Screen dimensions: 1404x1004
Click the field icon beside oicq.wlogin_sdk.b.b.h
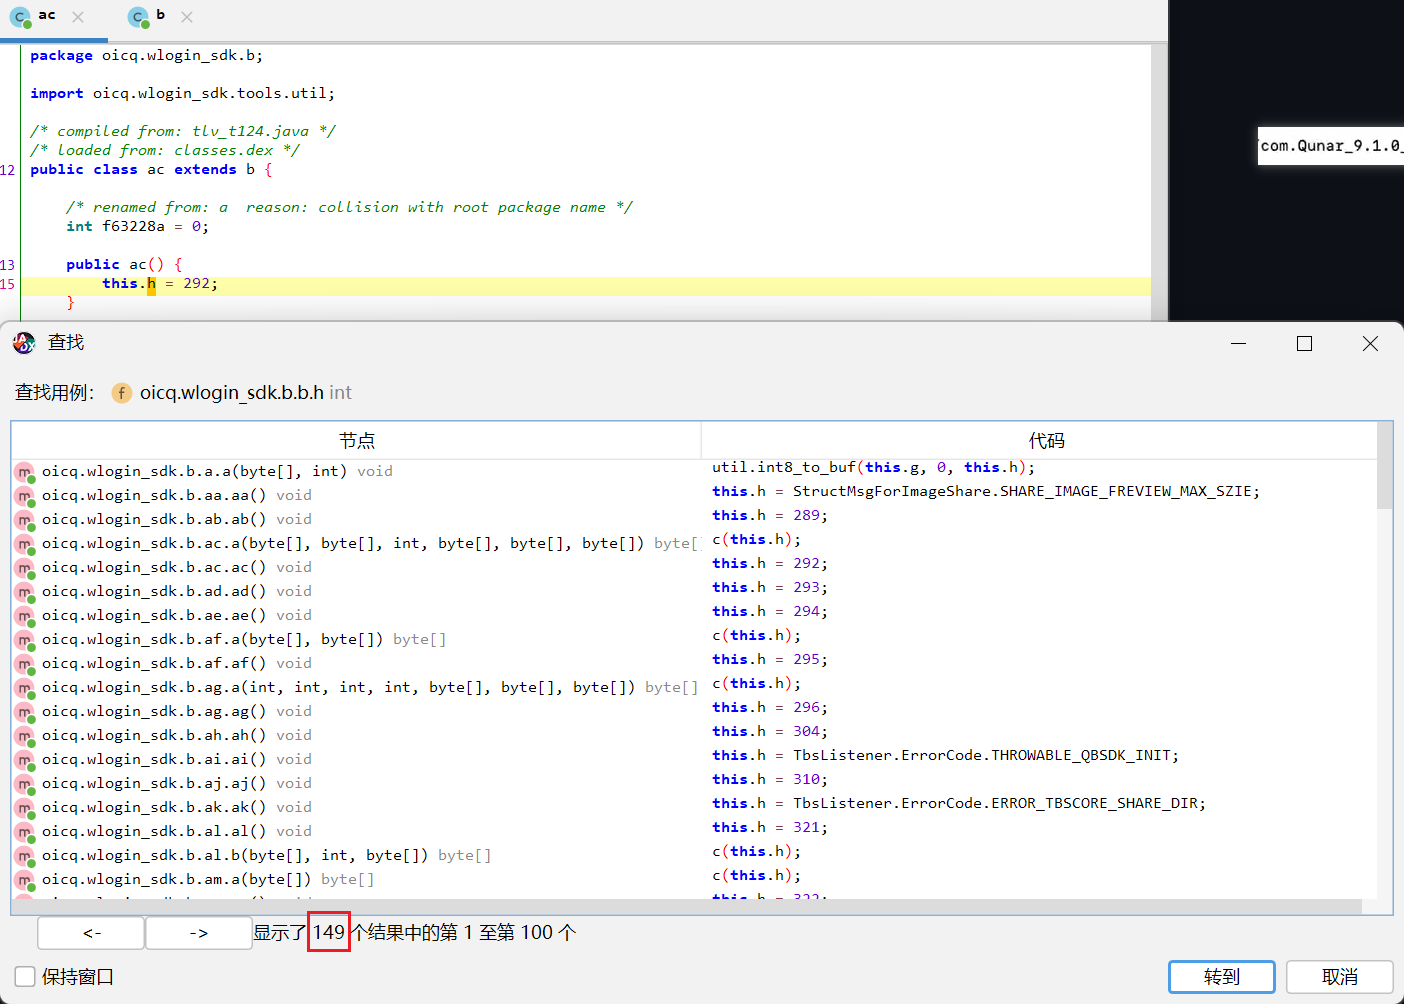[x=121, y=393]
